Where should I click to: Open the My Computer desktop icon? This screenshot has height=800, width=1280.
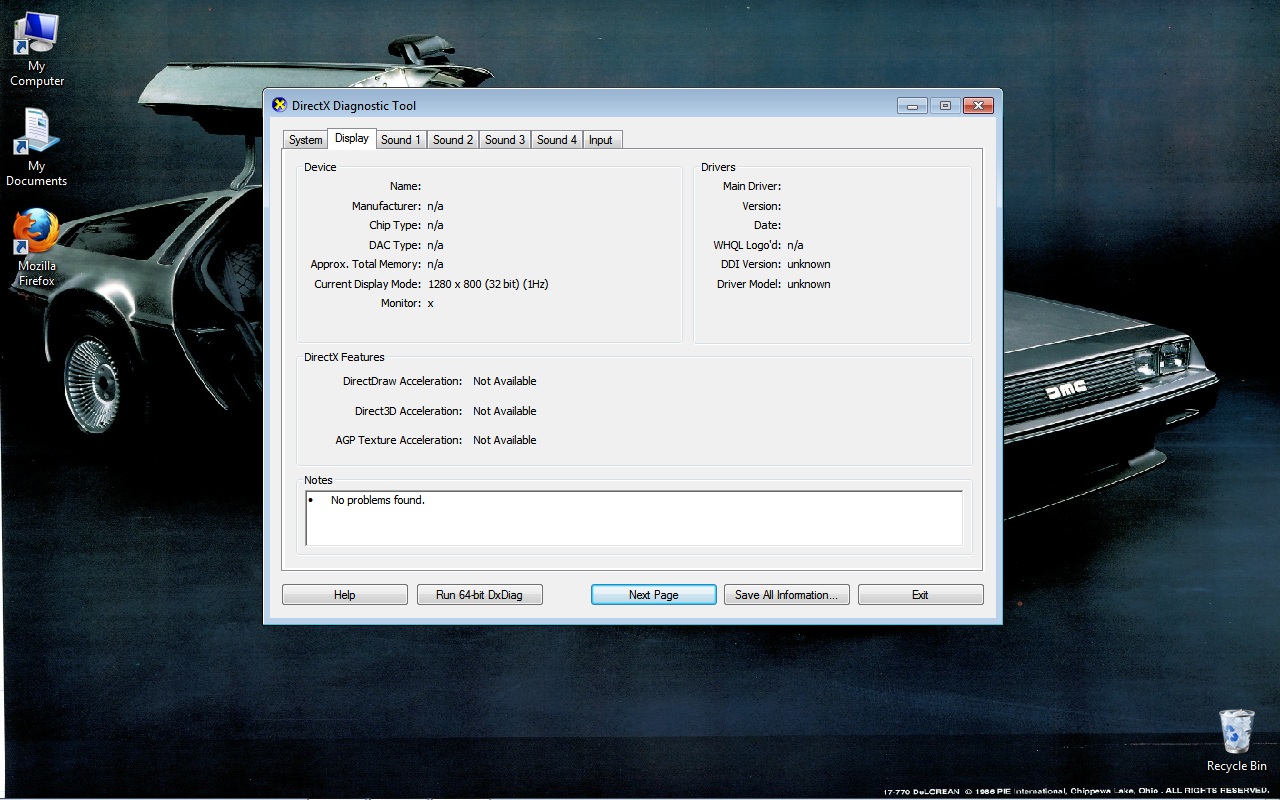(37, 49)
